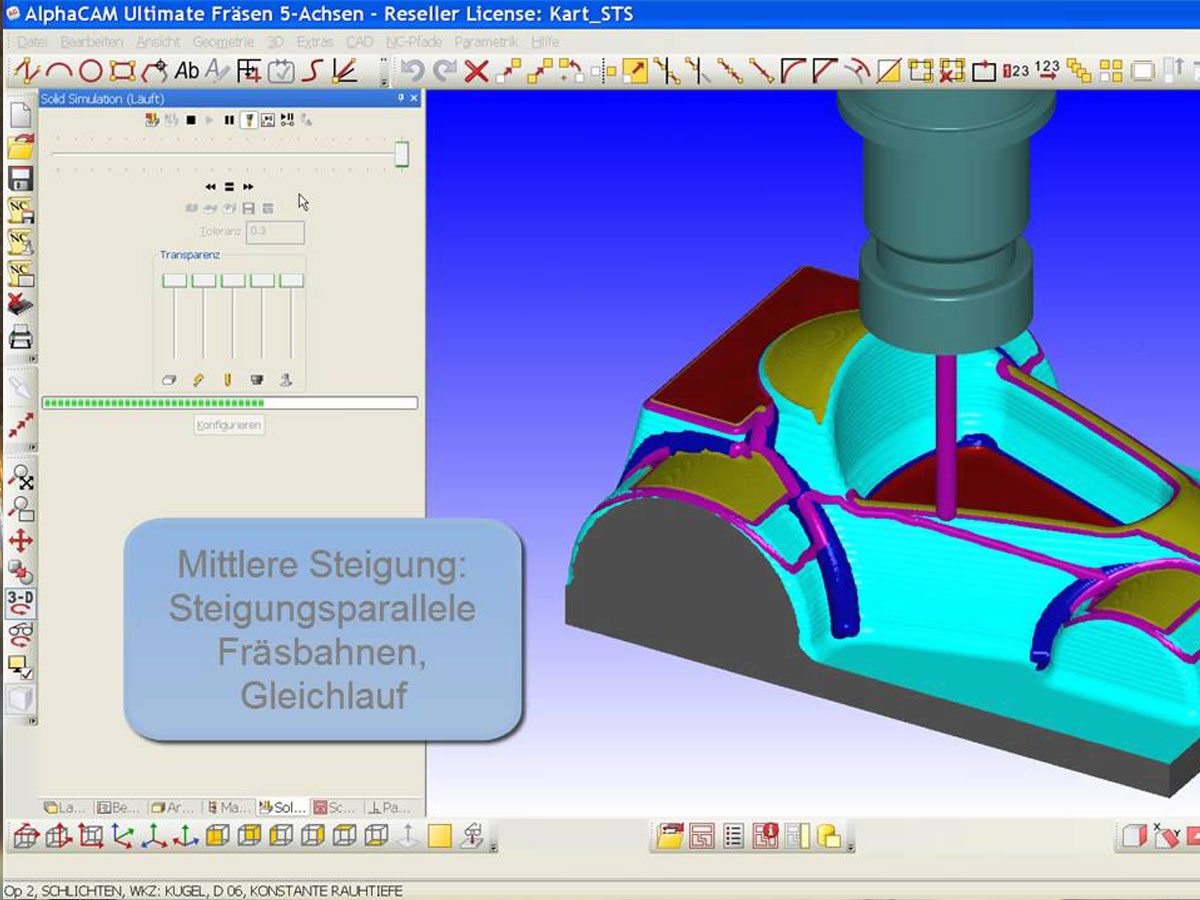Switch to the Be... tab
1200x900 pixels.
[x=119, y=807]
